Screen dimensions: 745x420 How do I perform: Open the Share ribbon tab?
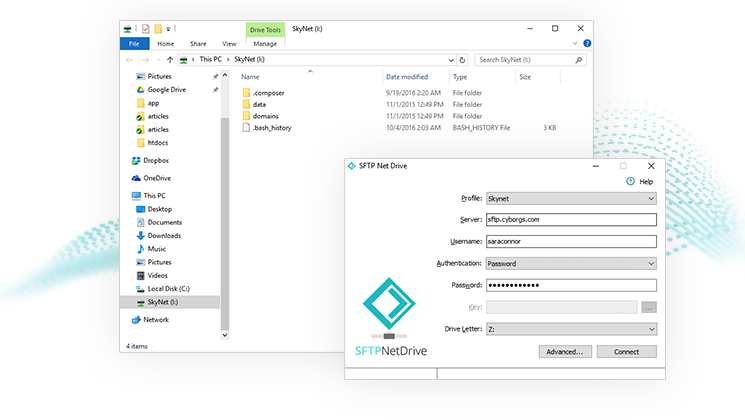tap(198, 44)
